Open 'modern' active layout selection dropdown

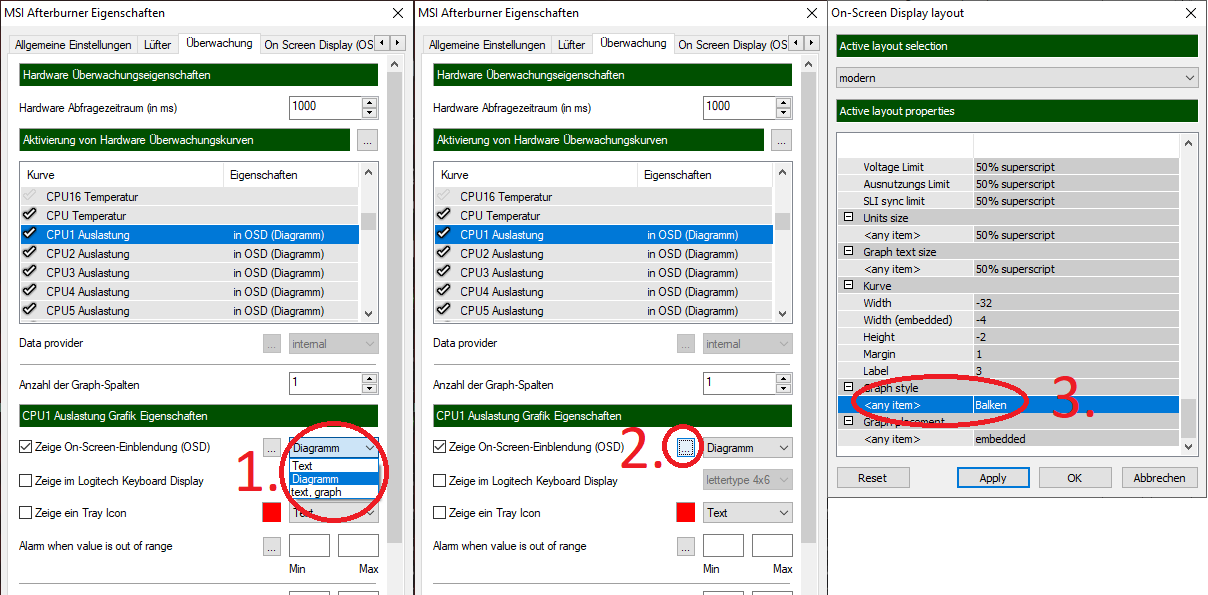(1017, 78)
